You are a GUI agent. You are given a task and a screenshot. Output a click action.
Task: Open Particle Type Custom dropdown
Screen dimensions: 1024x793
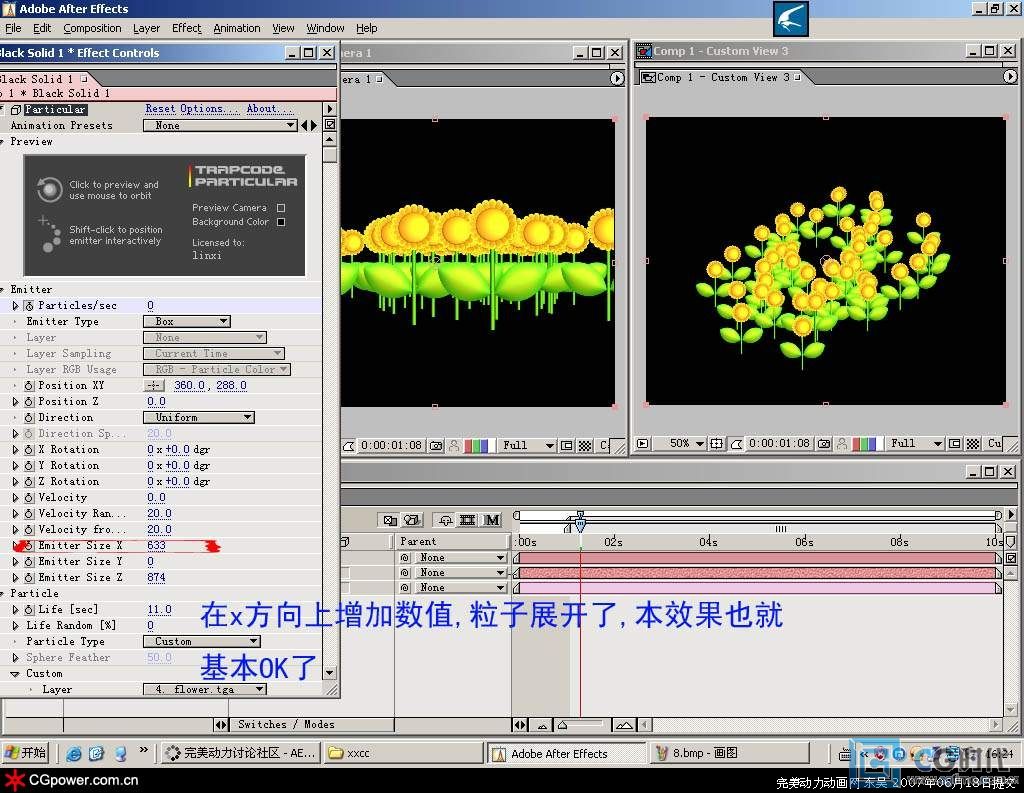[202, 641]
